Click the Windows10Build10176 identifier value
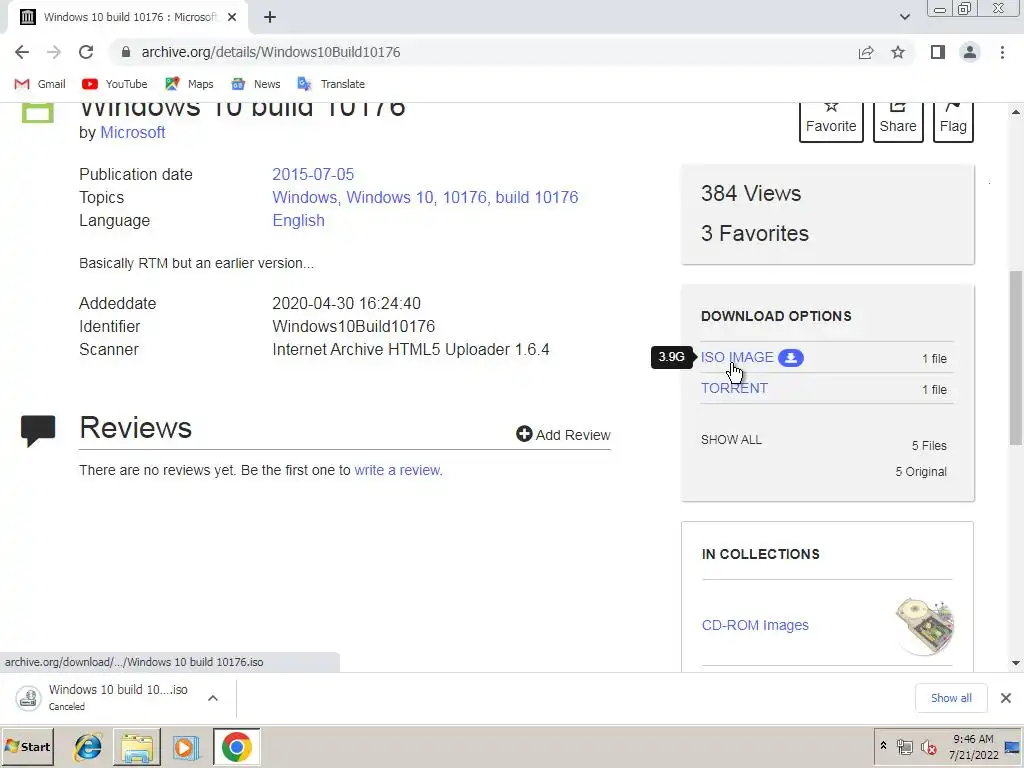Viewport: 1024px width, 768px height. [353, 327]
